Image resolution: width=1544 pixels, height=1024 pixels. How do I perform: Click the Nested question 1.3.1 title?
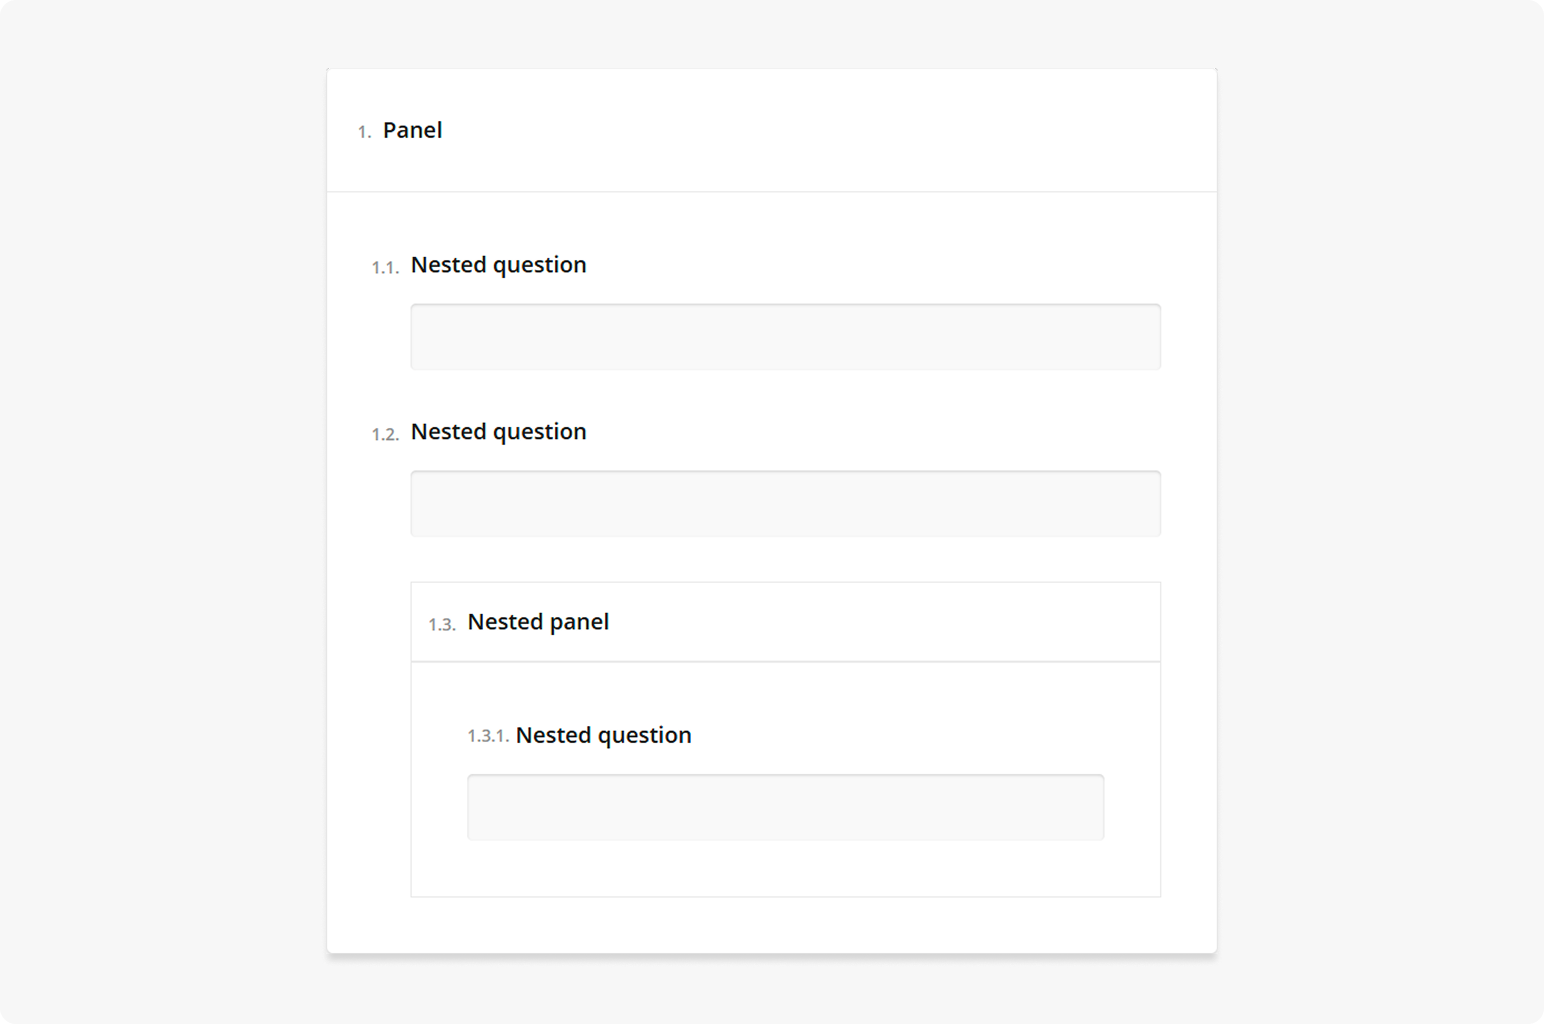(603, 734)
